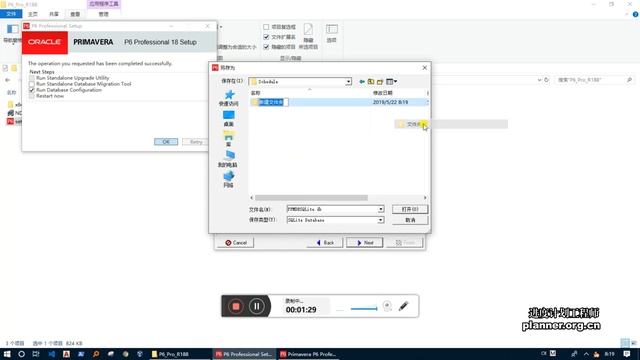
Task: Adjust the recorder volume slider
Action: pos(364,309)
